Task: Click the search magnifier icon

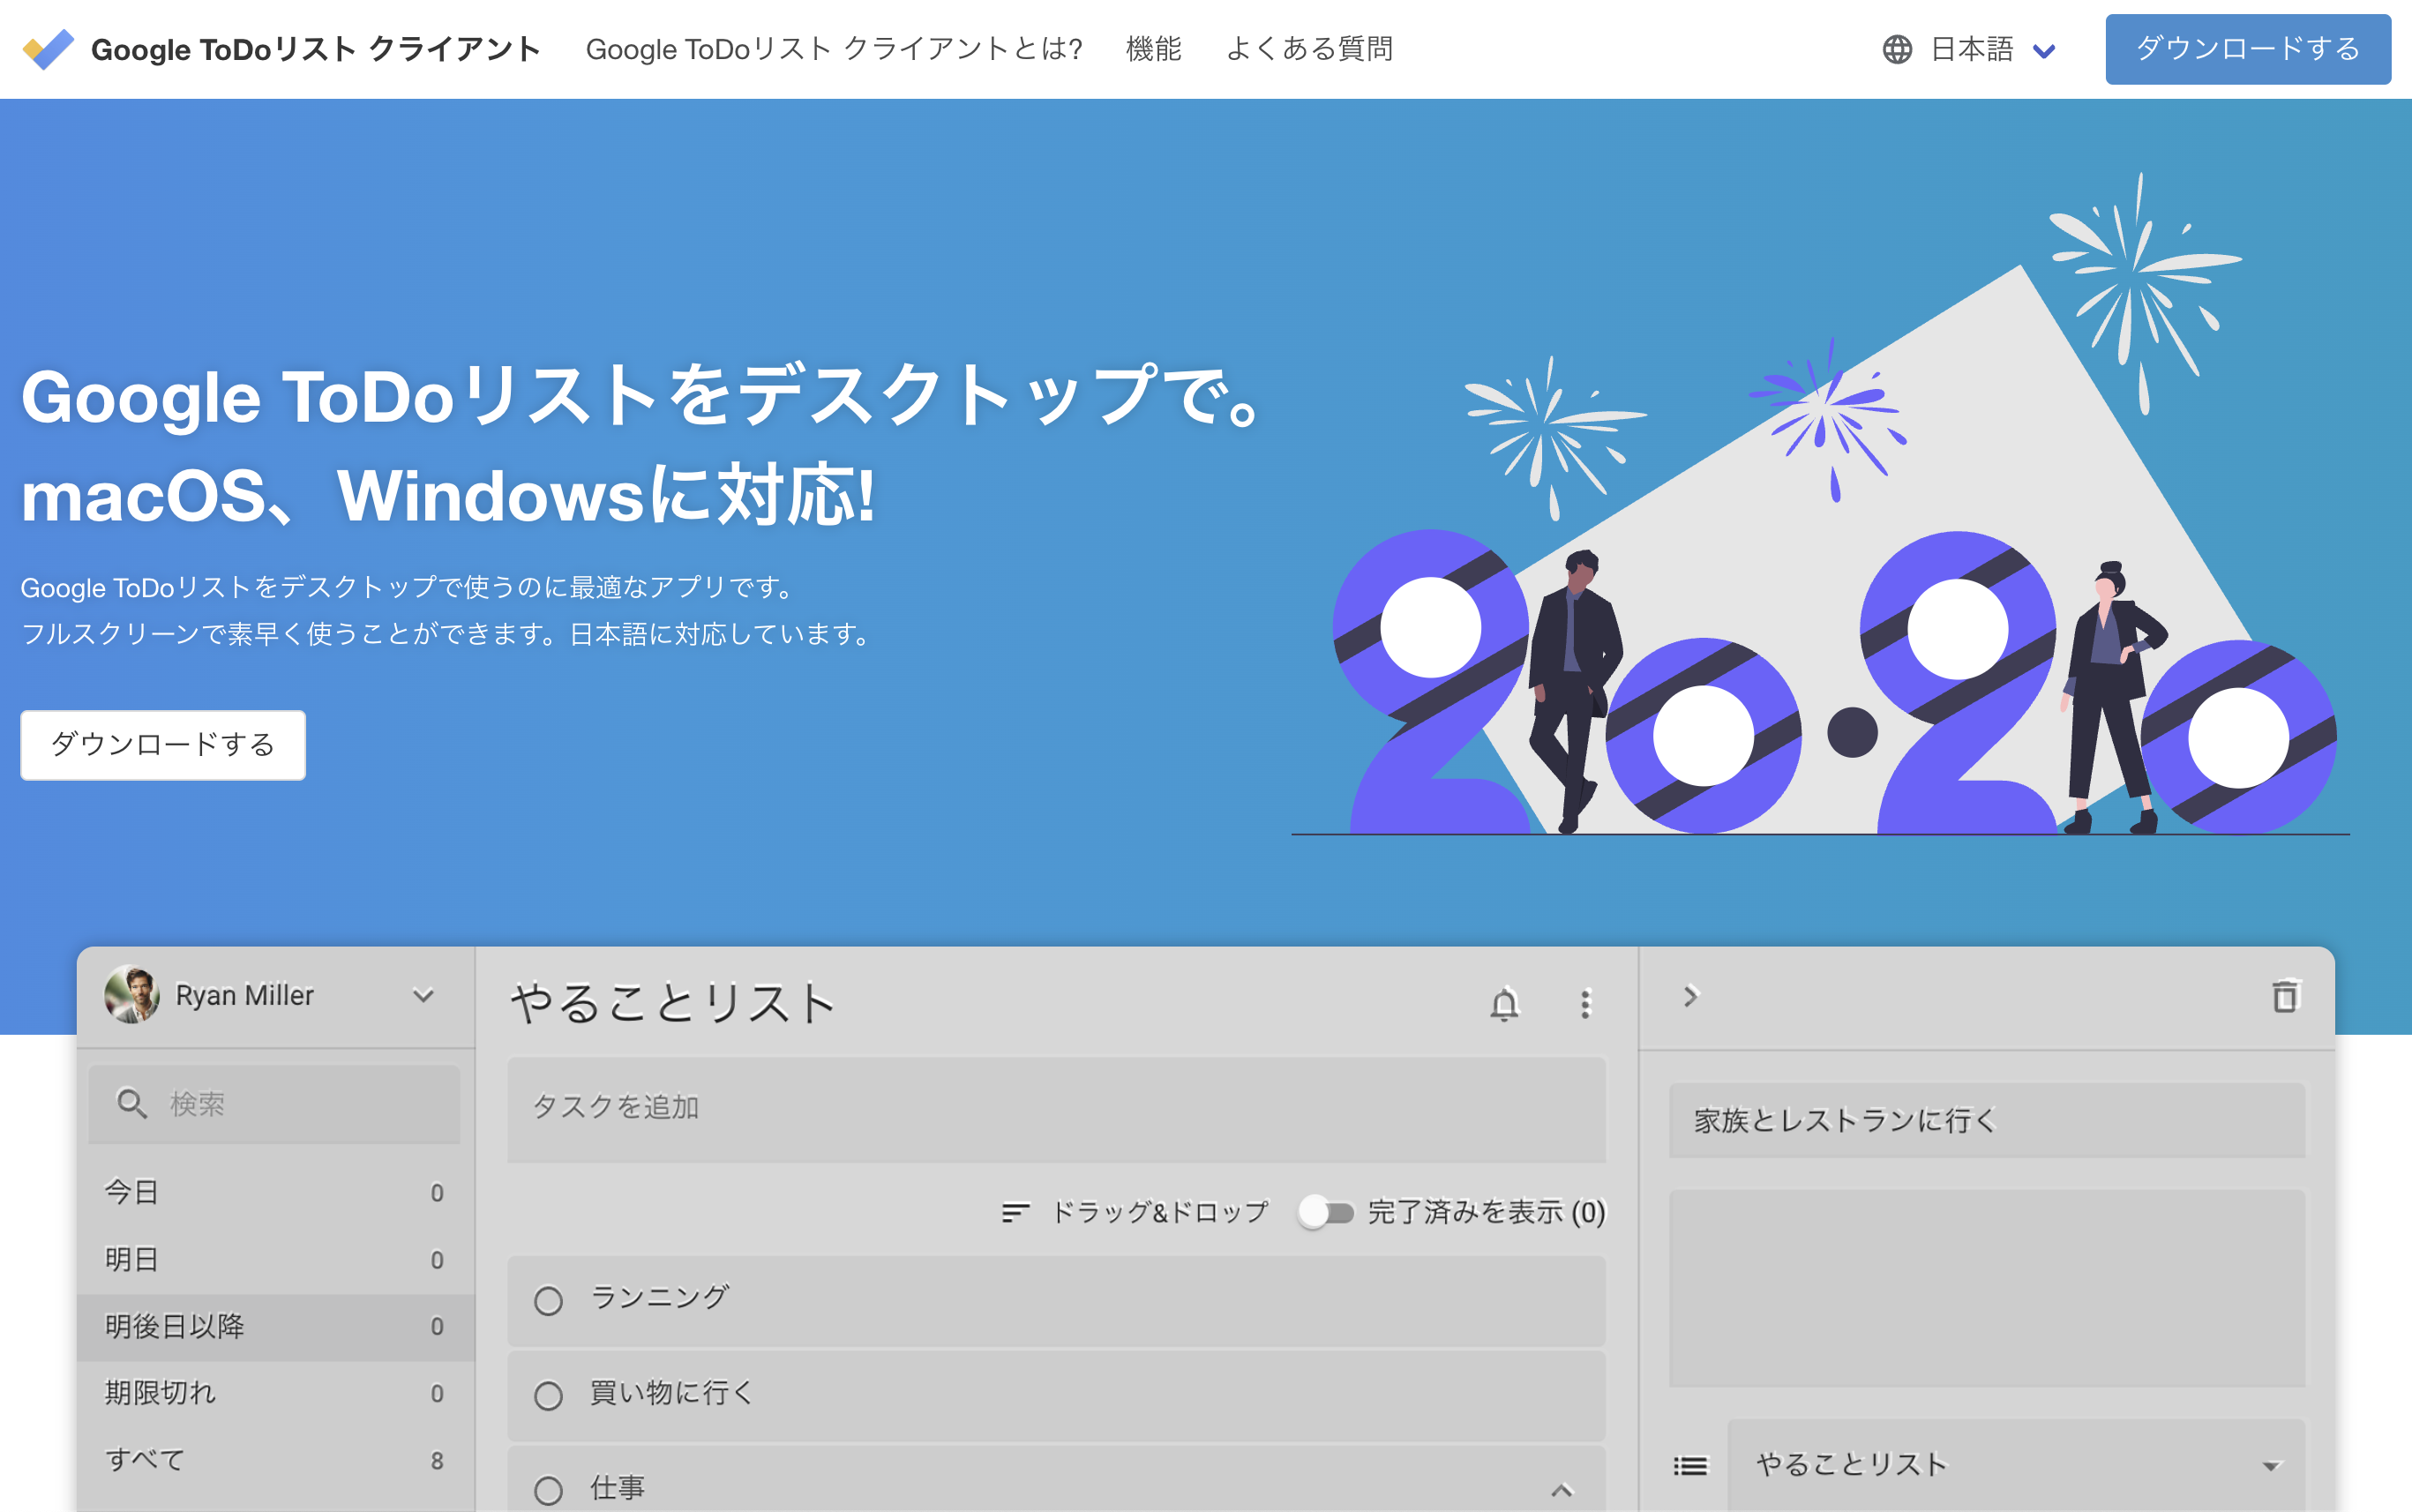Action: pyautogui.click(x=132, y=1103)
